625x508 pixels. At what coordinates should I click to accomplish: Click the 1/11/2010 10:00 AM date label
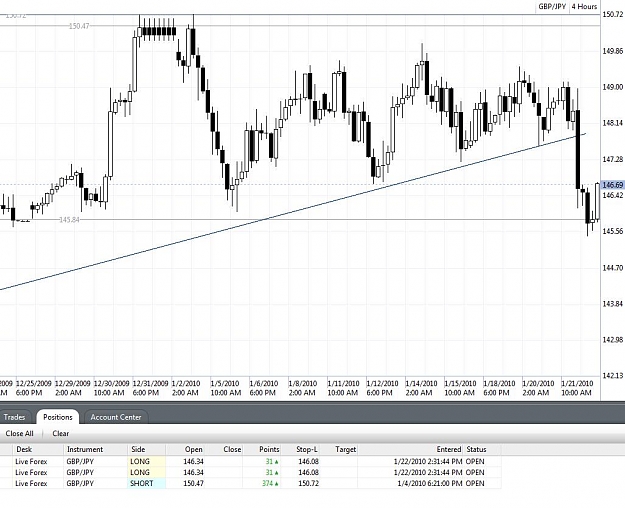pyautogui.click(x=343, y=388)
